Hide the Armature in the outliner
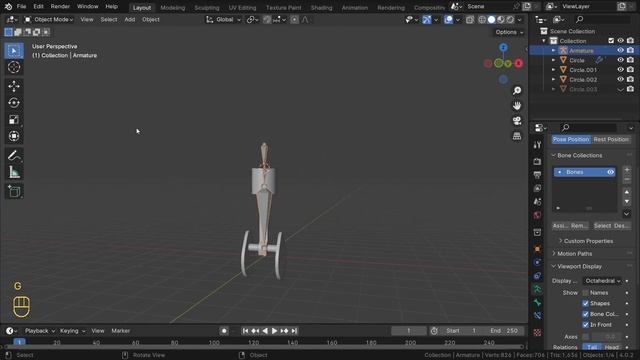Image resolution: width=640 pixels, height=360 pixels. click(620, 51)
